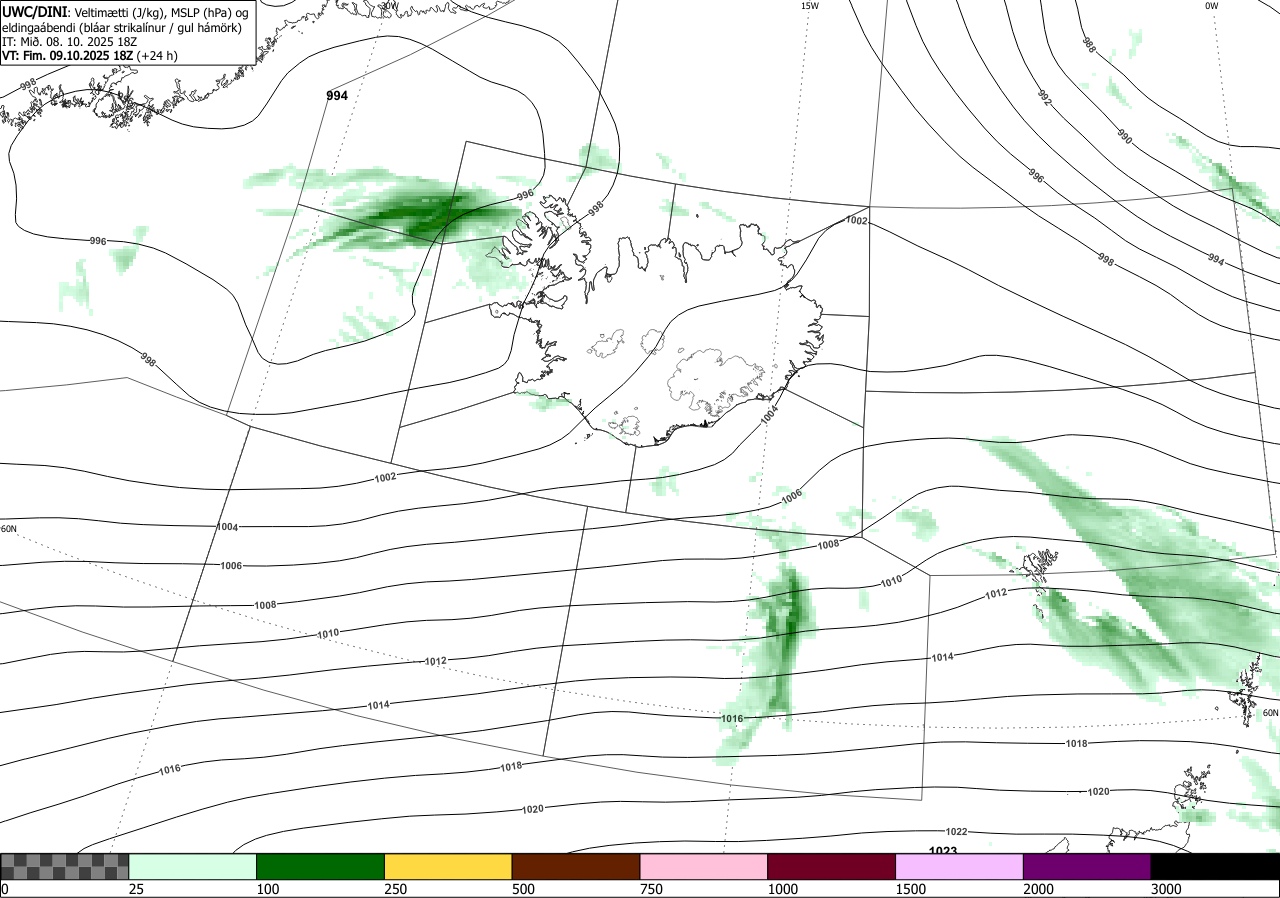Click legend tick value '500'

tap(523, 889)
